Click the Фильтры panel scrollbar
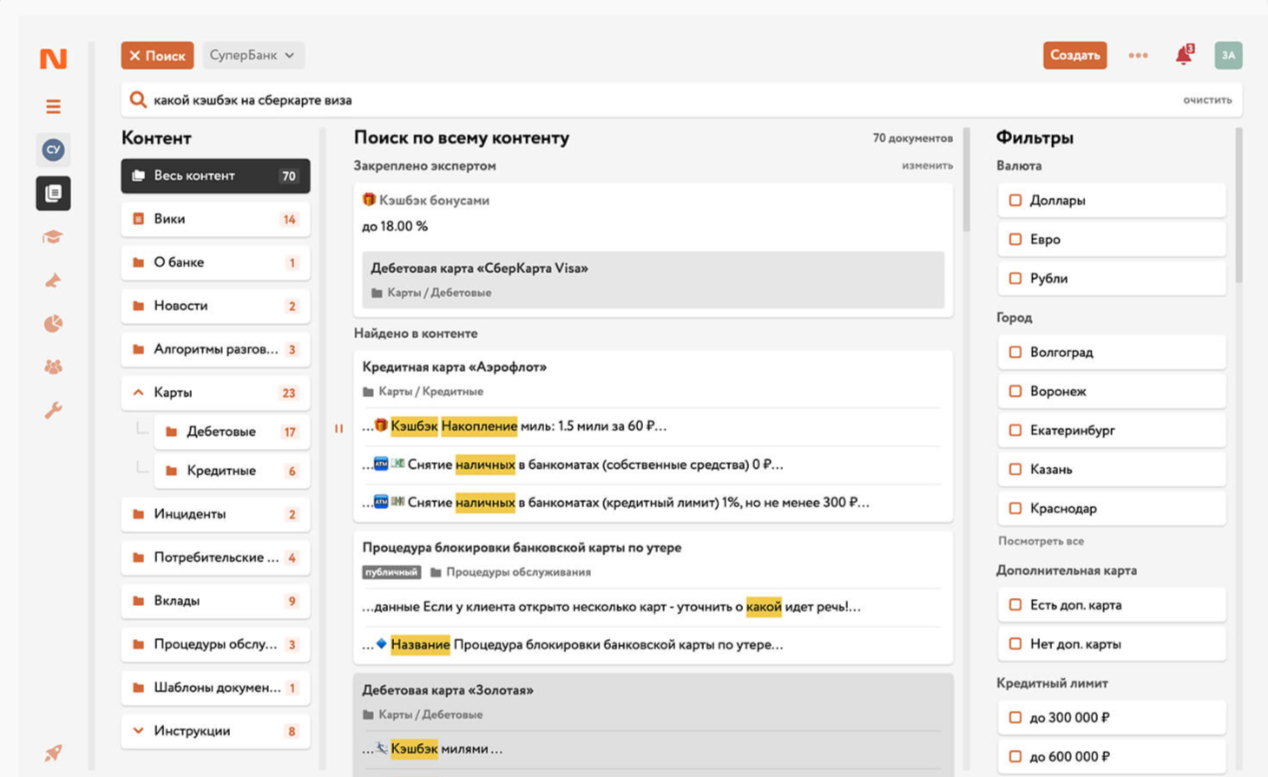This screenshot has height=777, width=1268. point(1240,205)
